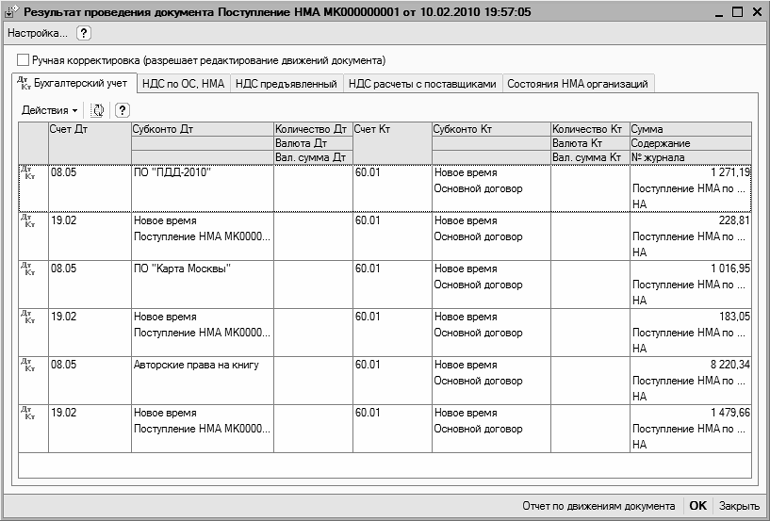Click the amount 1 479,66

click(730, 413)
